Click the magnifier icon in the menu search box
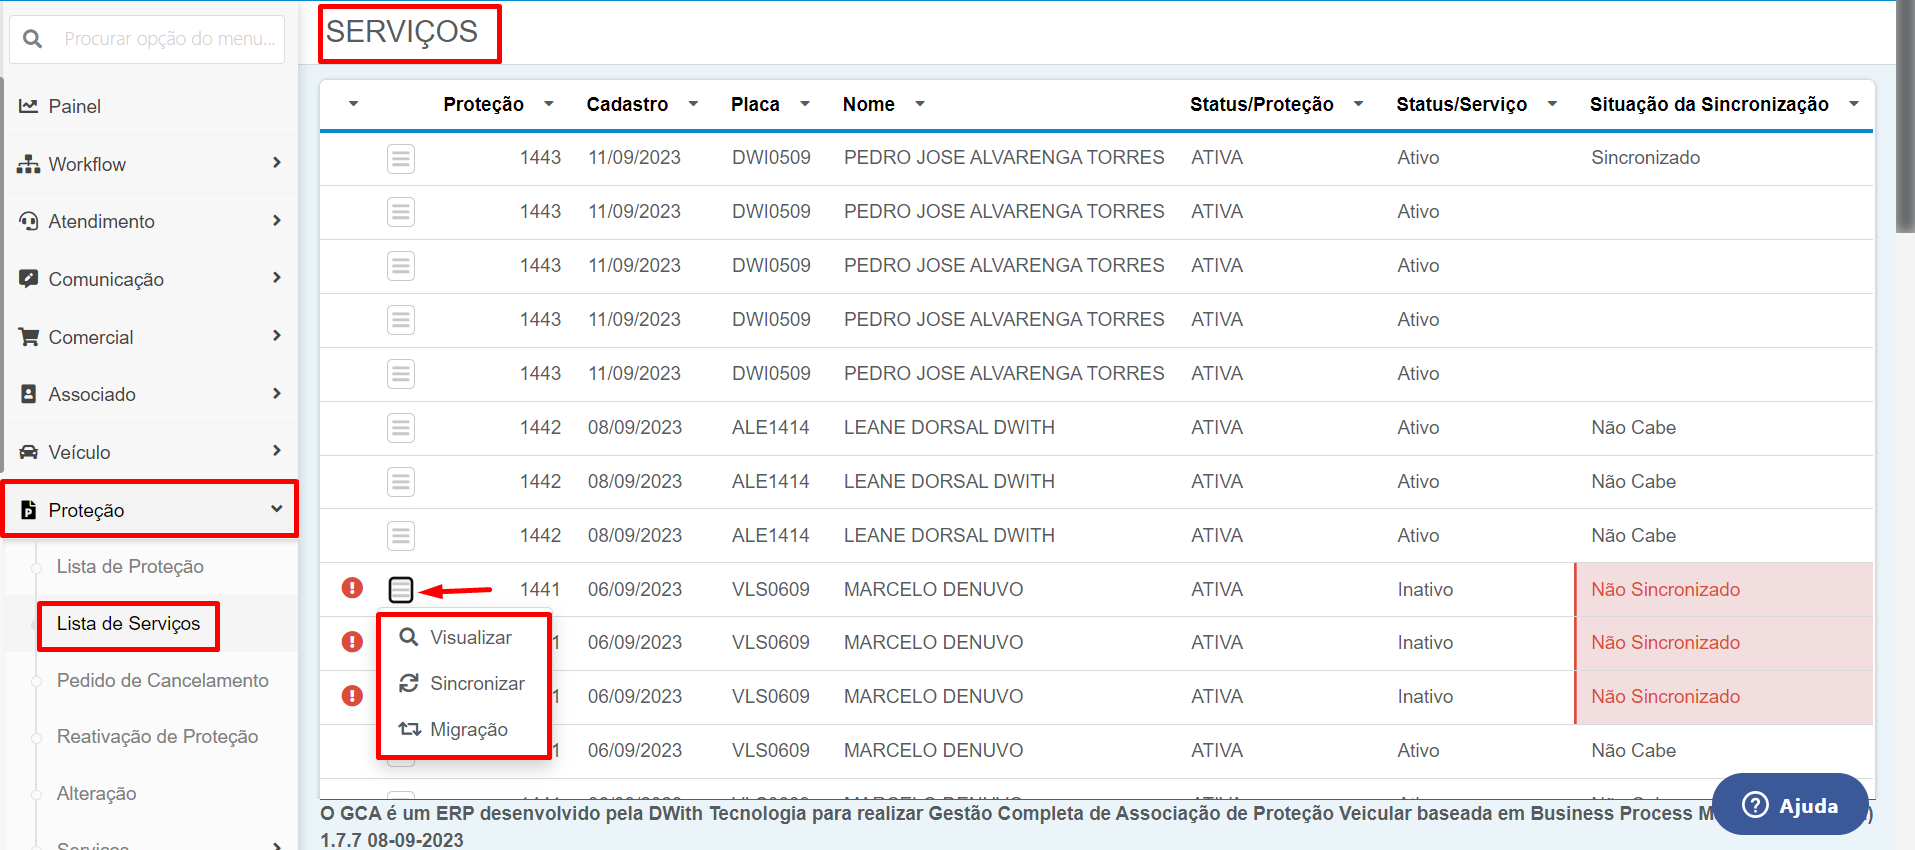This screenshot has width=1915, height=850. [33, 39]
